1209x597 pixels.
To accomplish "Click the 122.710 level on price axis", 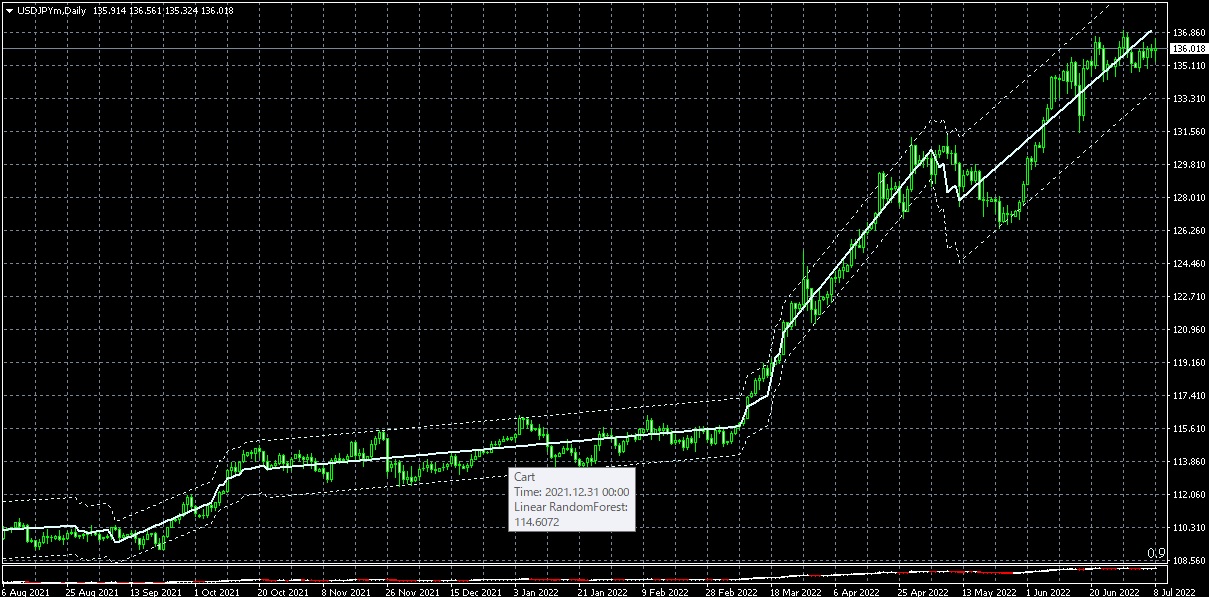I will coord(1185,297).
